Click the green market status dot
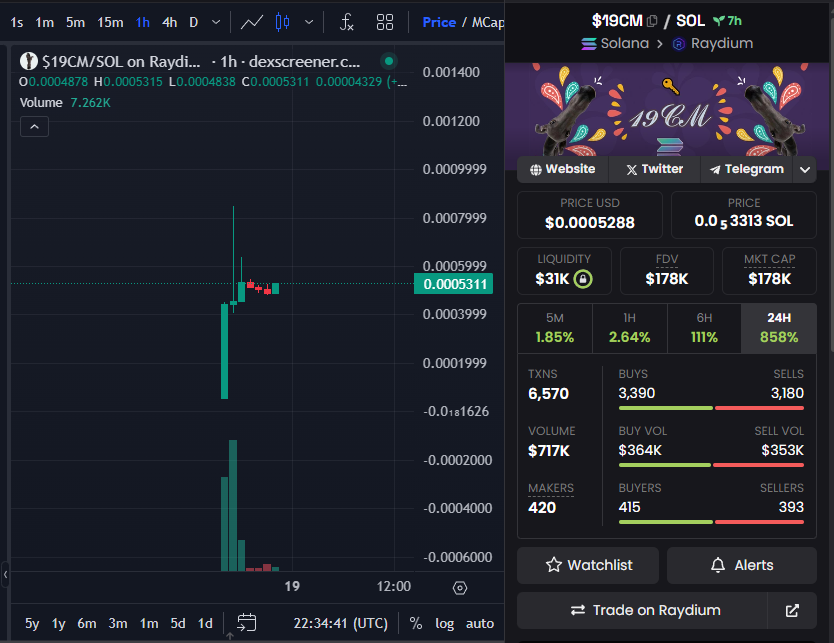Image resolution: width=834 pixels, height=643 pixels. tap(389, 61)
